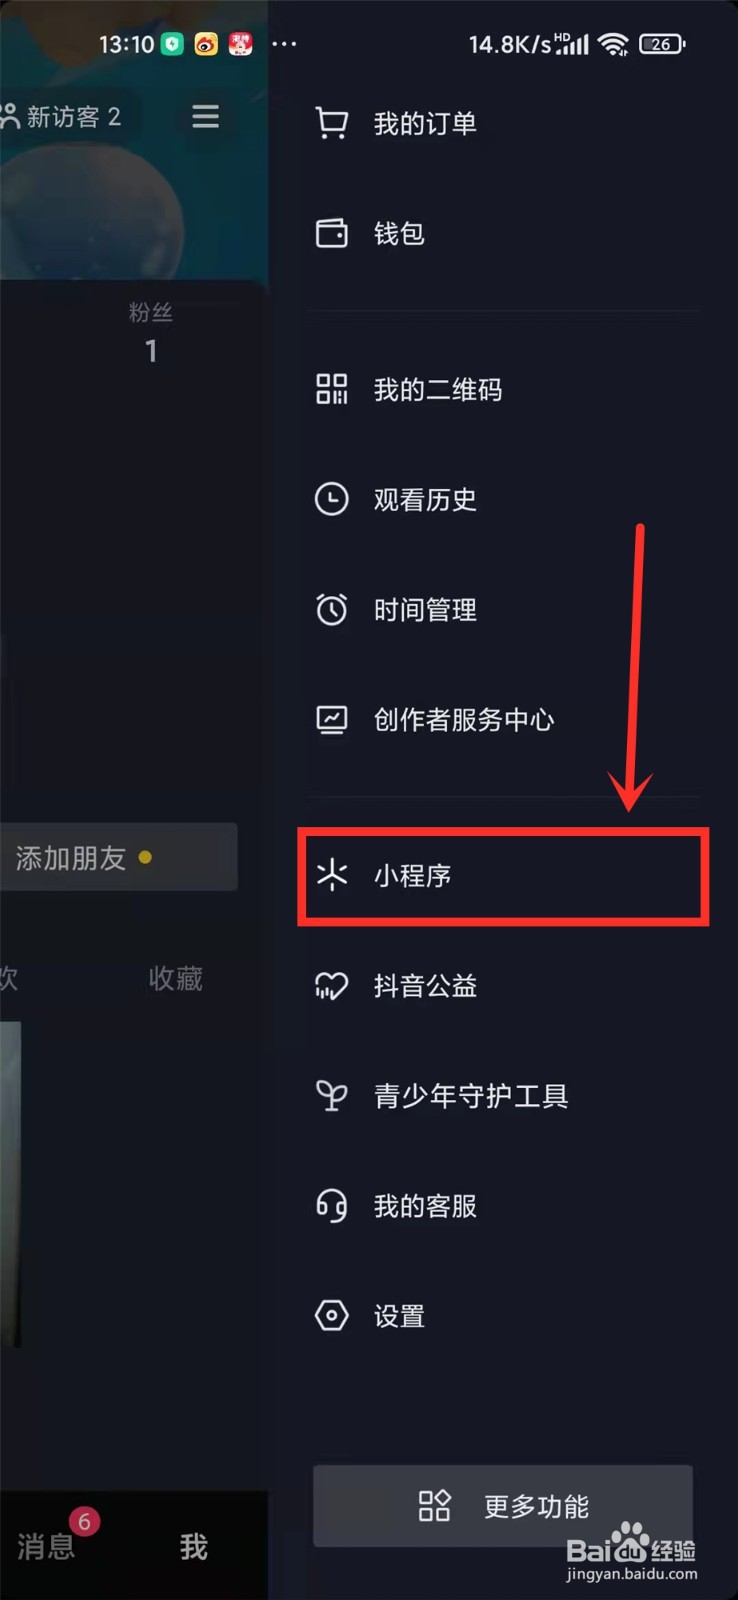Tap the asterisk icon for 小程序
This screenshot has width=738, height=1600.
coord(332,875)
